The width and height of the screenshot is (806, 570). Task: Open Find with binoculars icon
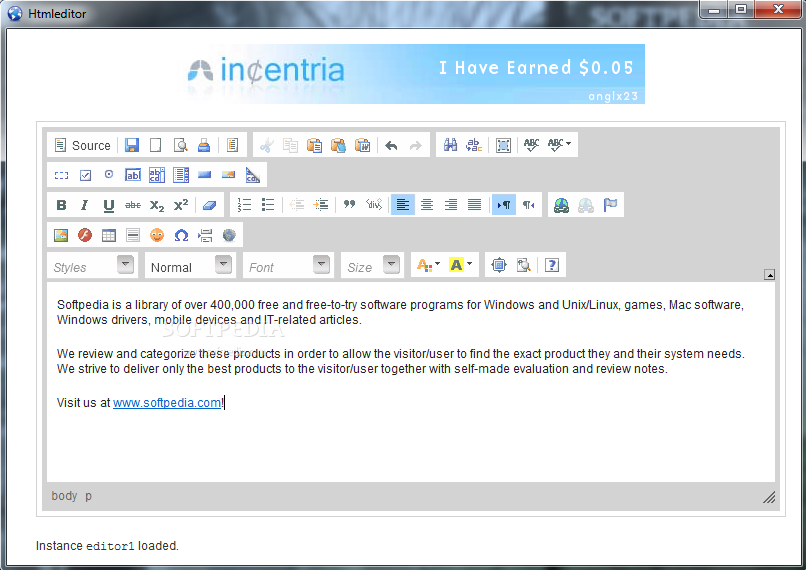pos(450,145)
